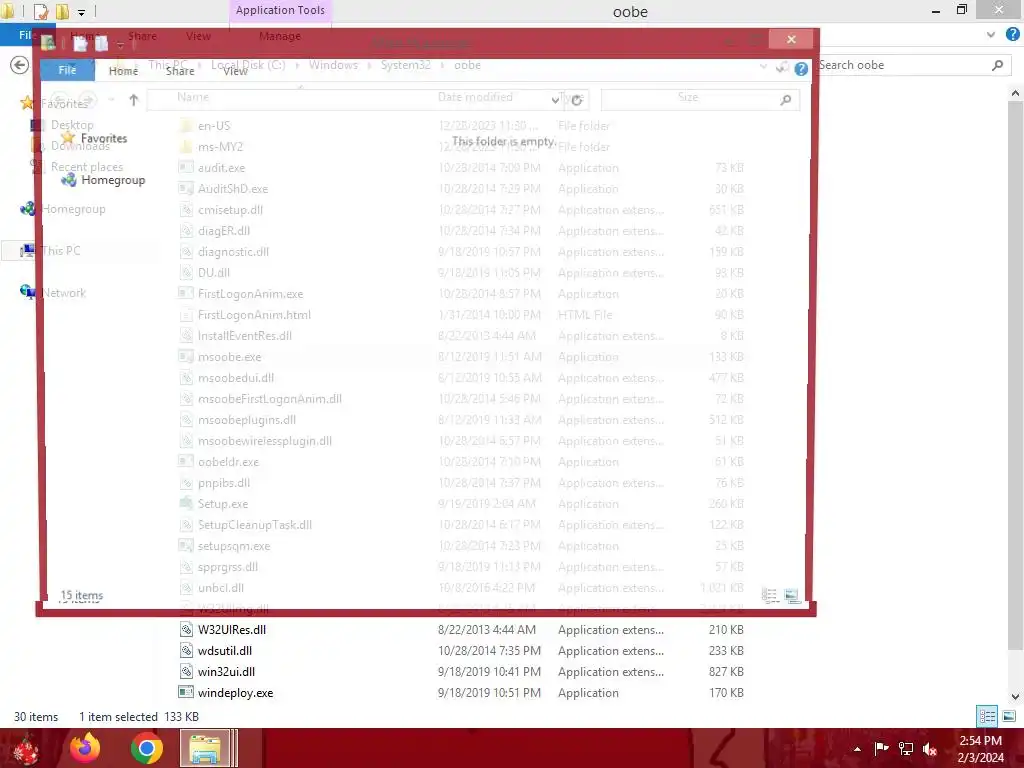1024x768 pixels.
Task: Refresh the front window address bar
Action: pos(577,100)
